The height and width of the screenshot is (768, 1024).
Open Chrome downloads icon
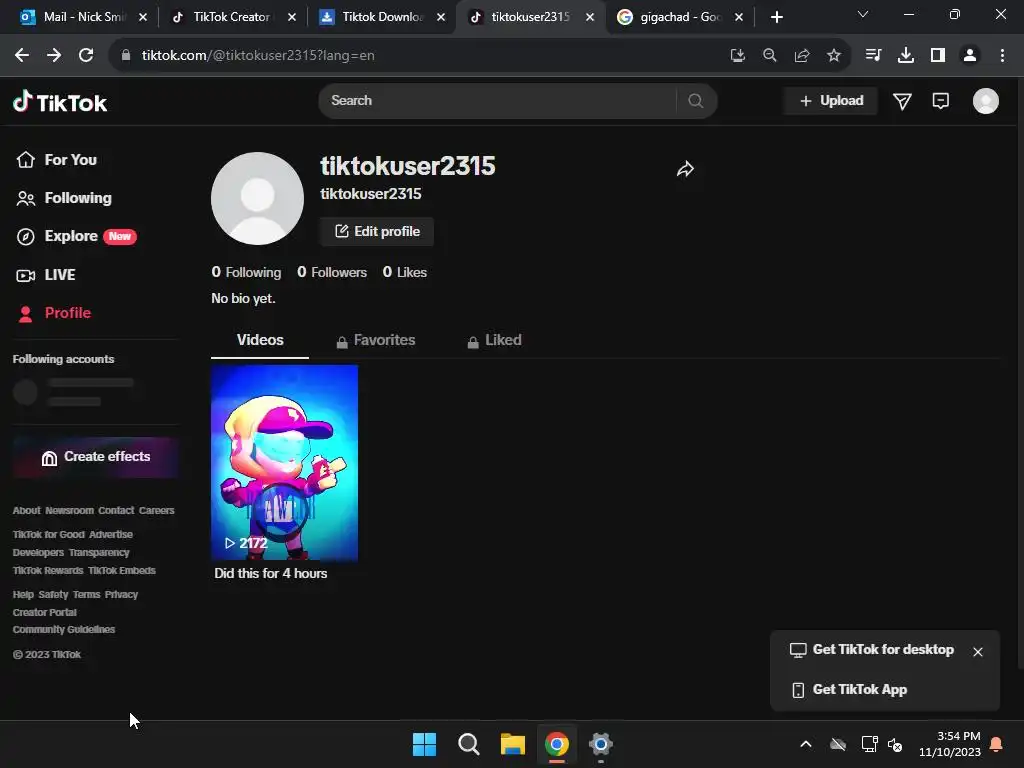point(906,56)
